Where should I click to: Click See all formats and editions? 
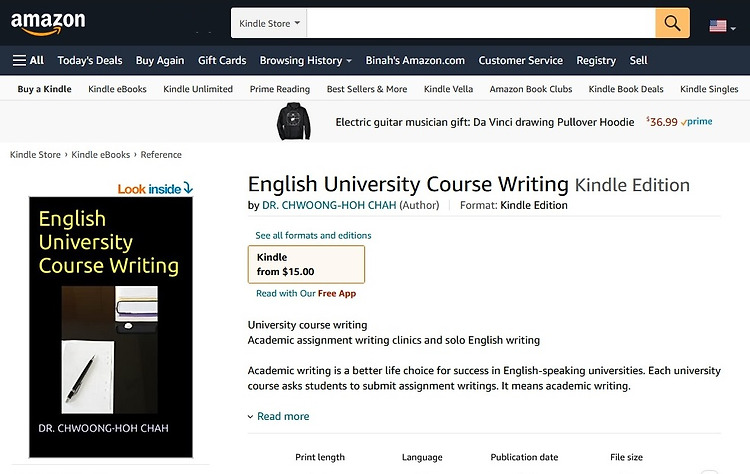coord(313,235)
